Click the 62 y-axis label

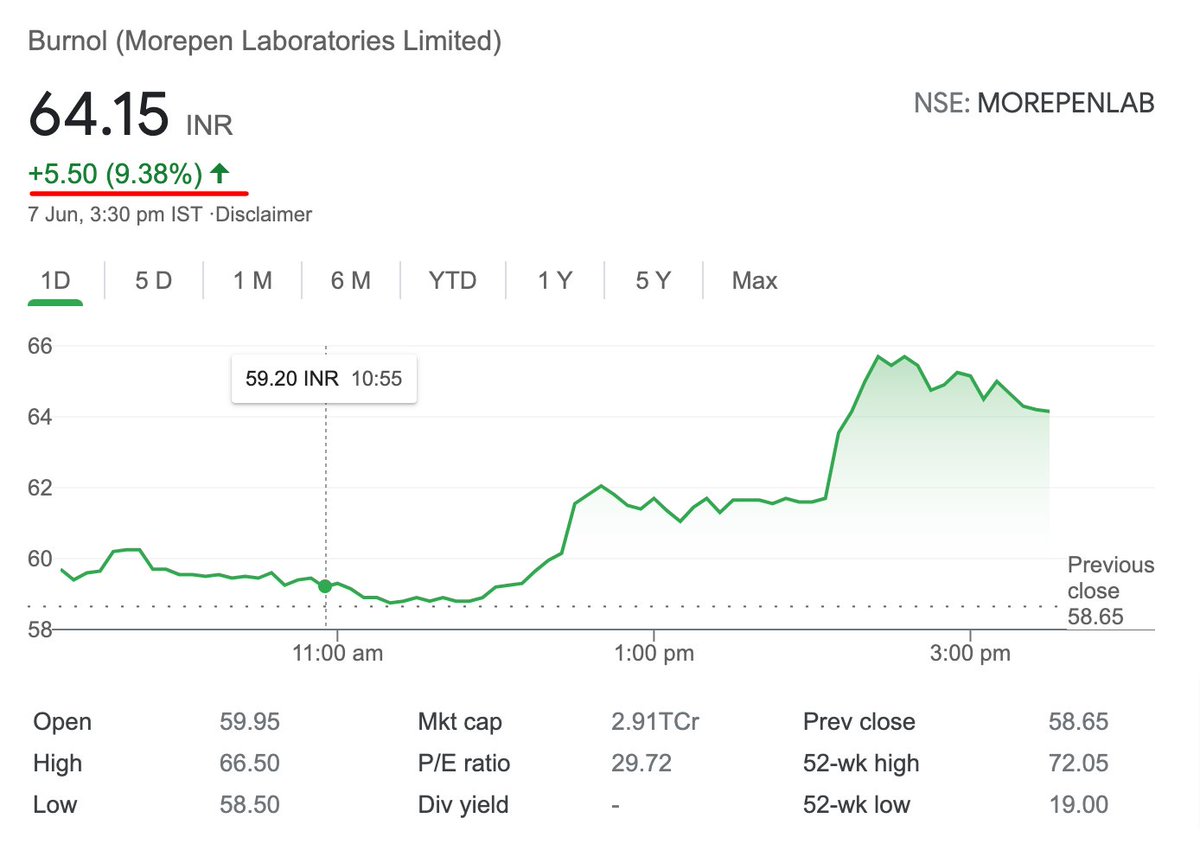click(40, 488)
